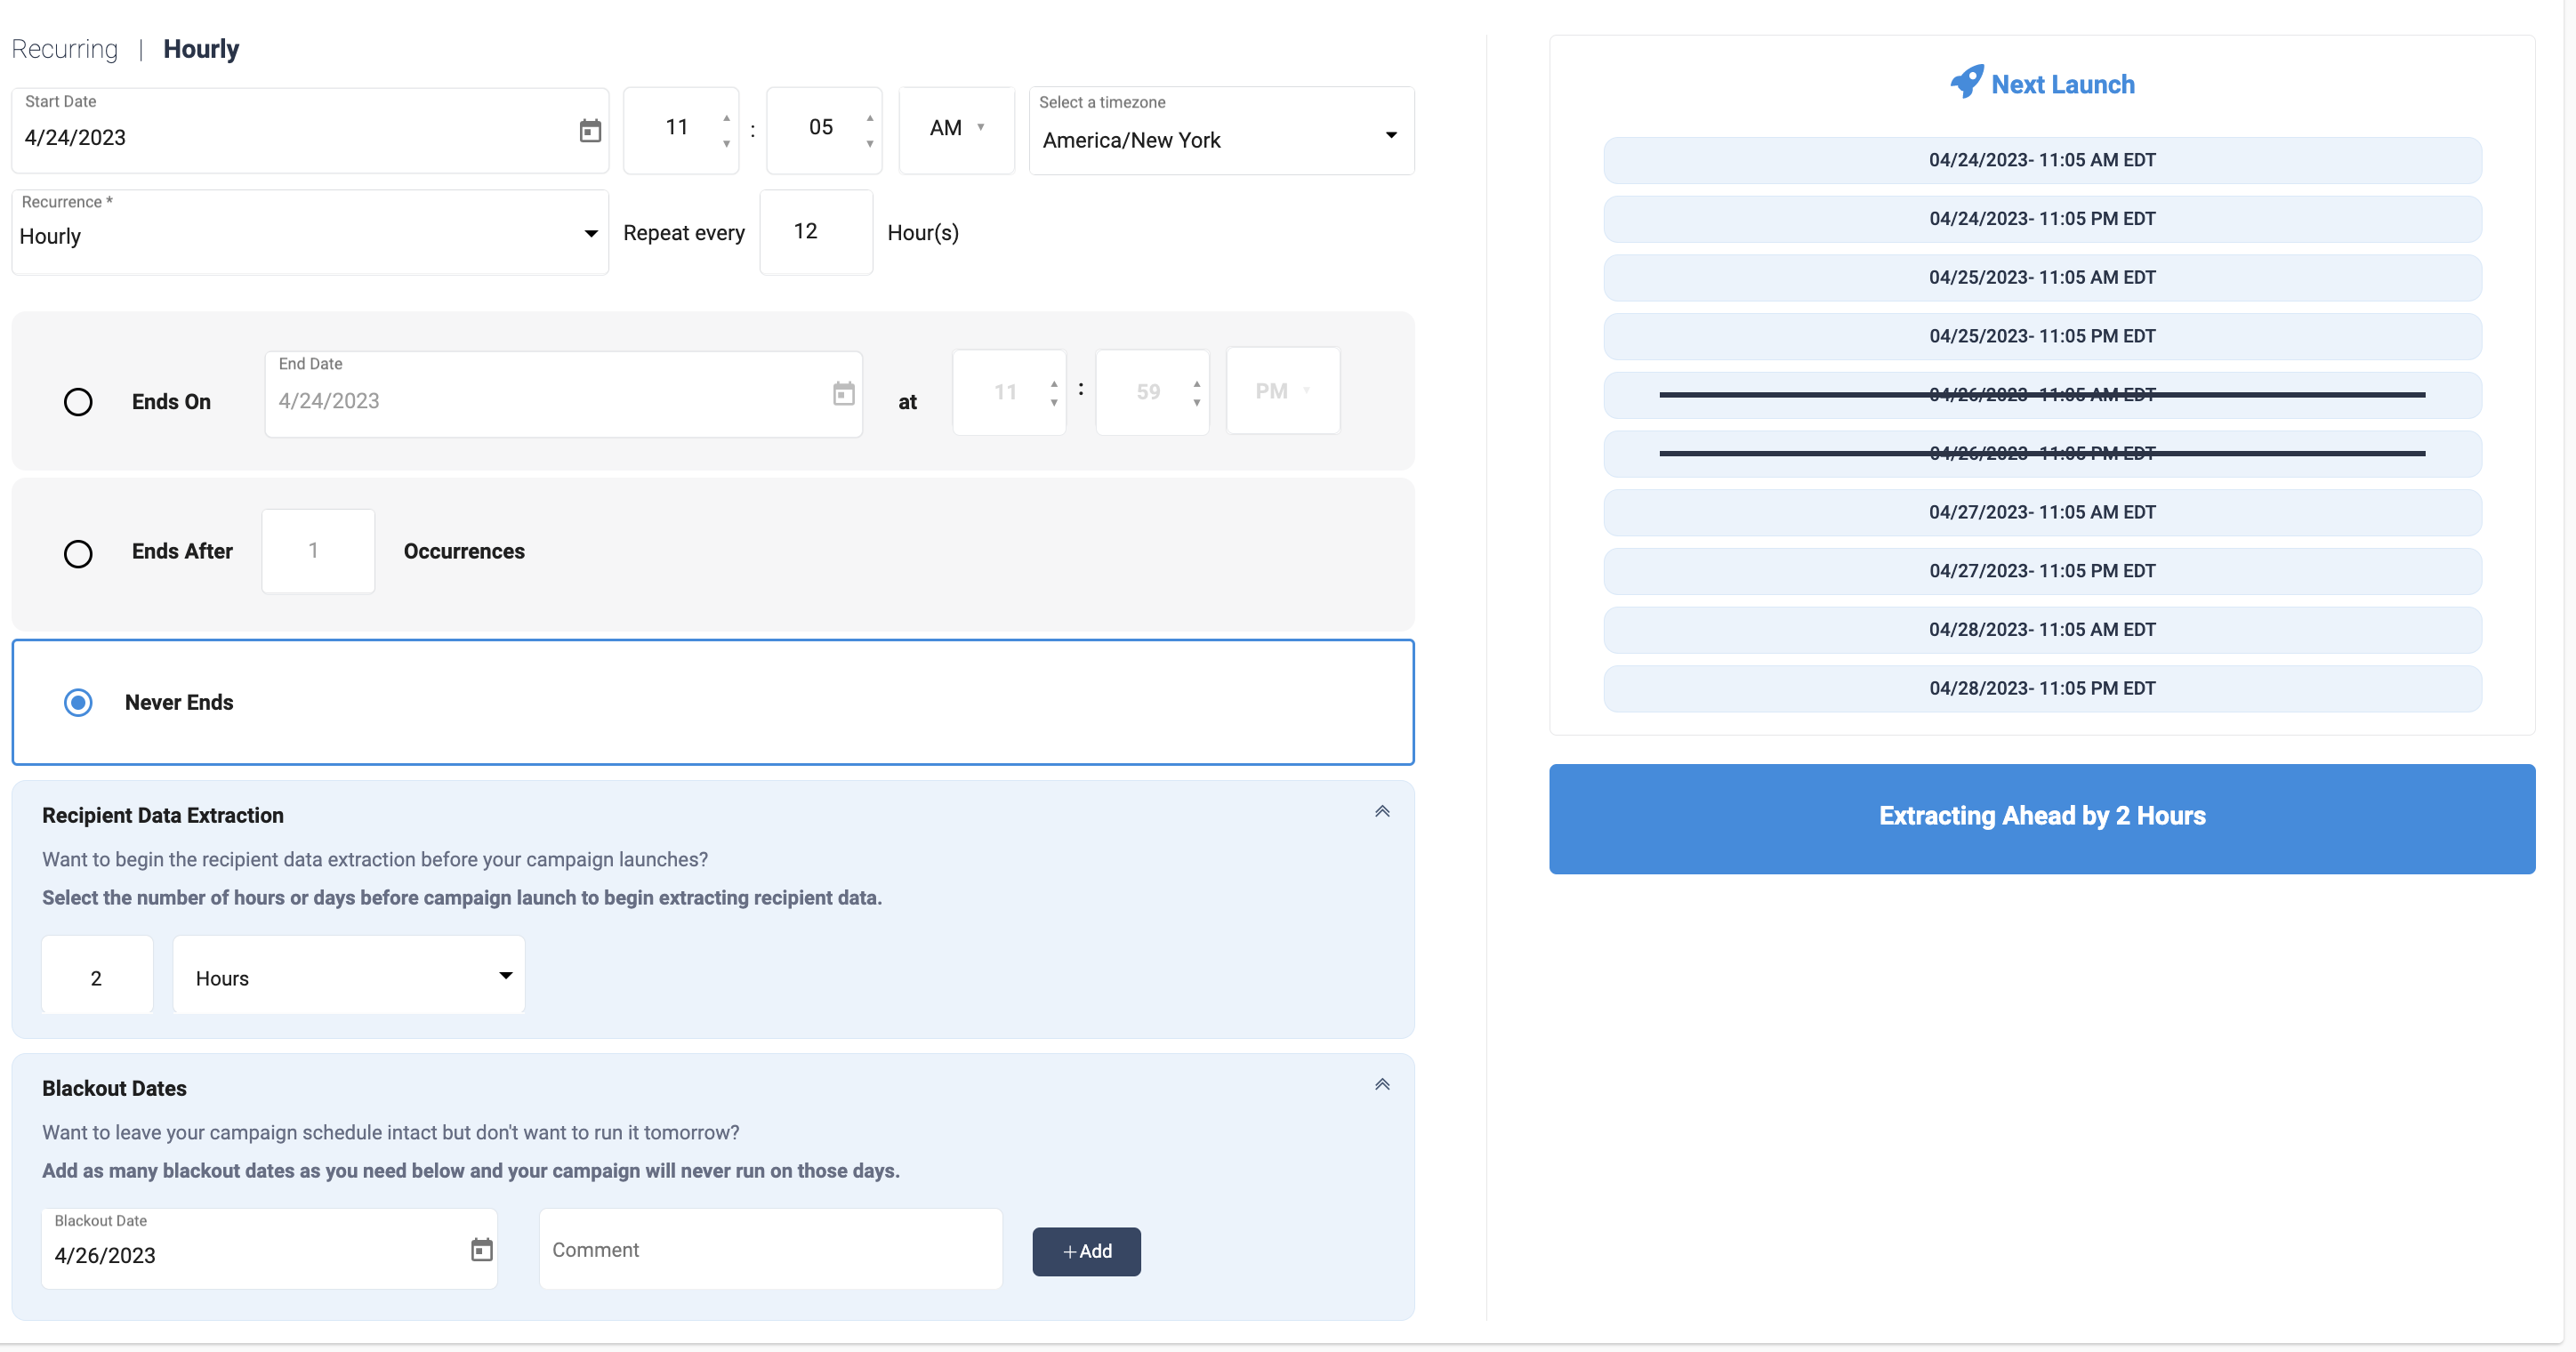Open the Blackout Date calendar icon

pyautogui.click(x=482, y=1249)
